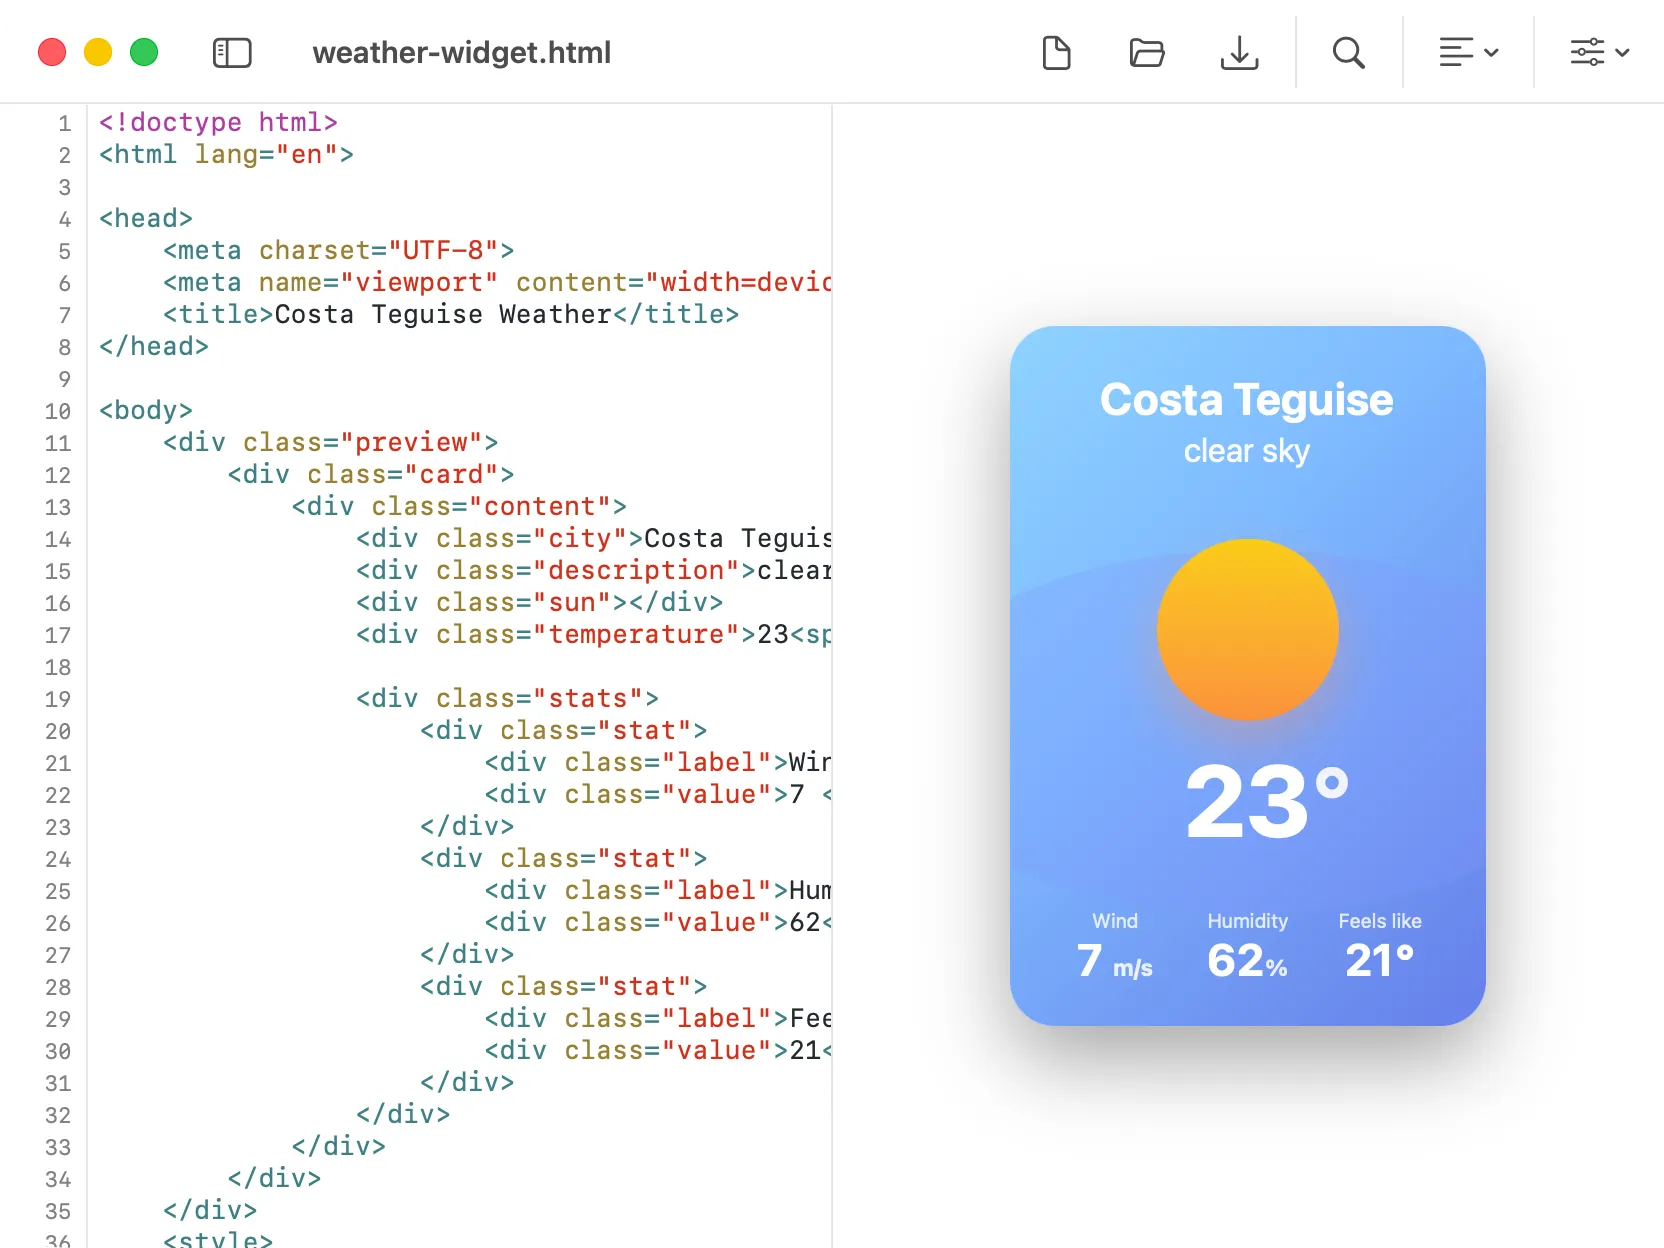Click the value 21 code line

658,1050
